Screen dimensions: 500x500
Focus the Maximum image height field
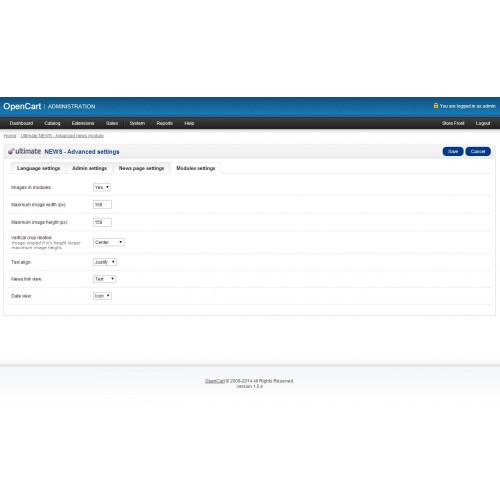tap(102, 222)
